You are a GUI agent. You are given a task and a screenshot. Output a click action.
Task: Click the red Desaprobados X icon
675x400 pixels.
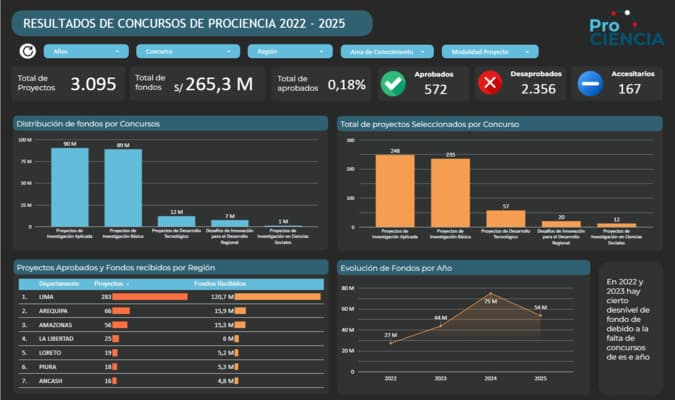pos(490,83)
